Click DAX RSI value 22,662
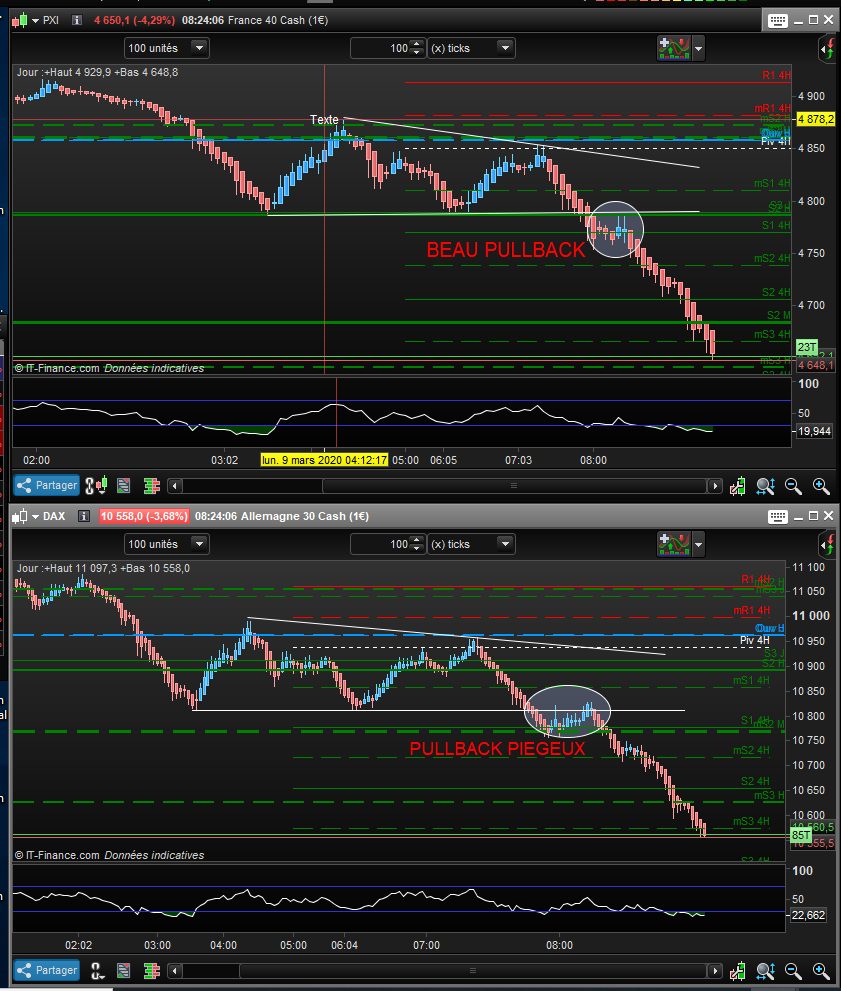The width and height of the screenshot is (841, 991). click(x=808, y=915)
